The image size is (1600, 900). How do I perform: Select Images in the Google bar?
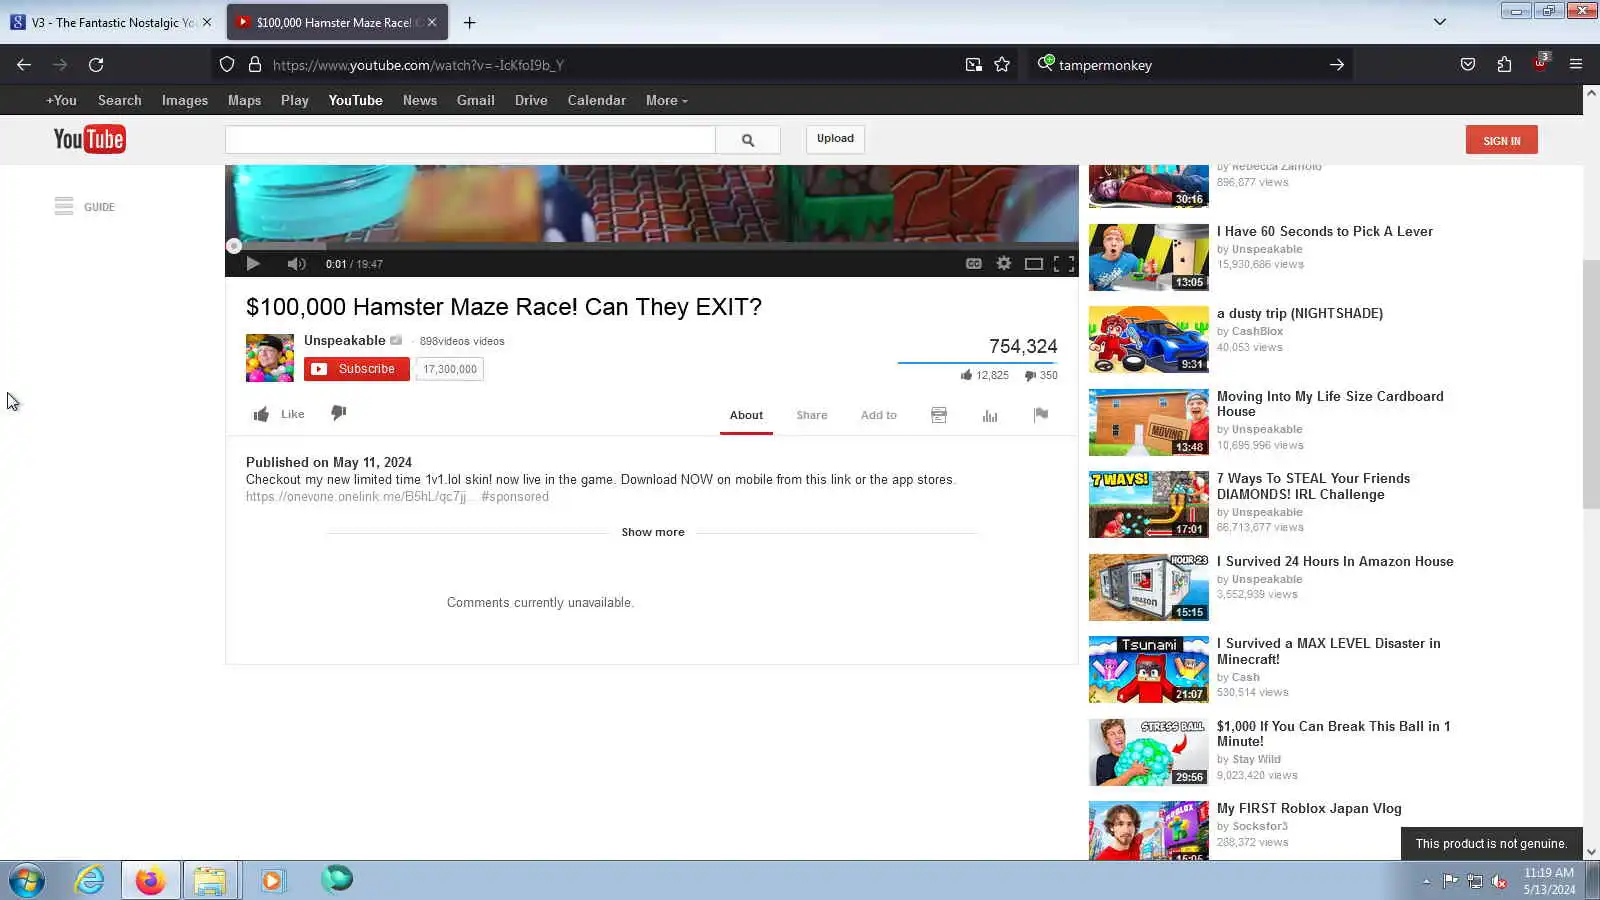tap(185, 100)
